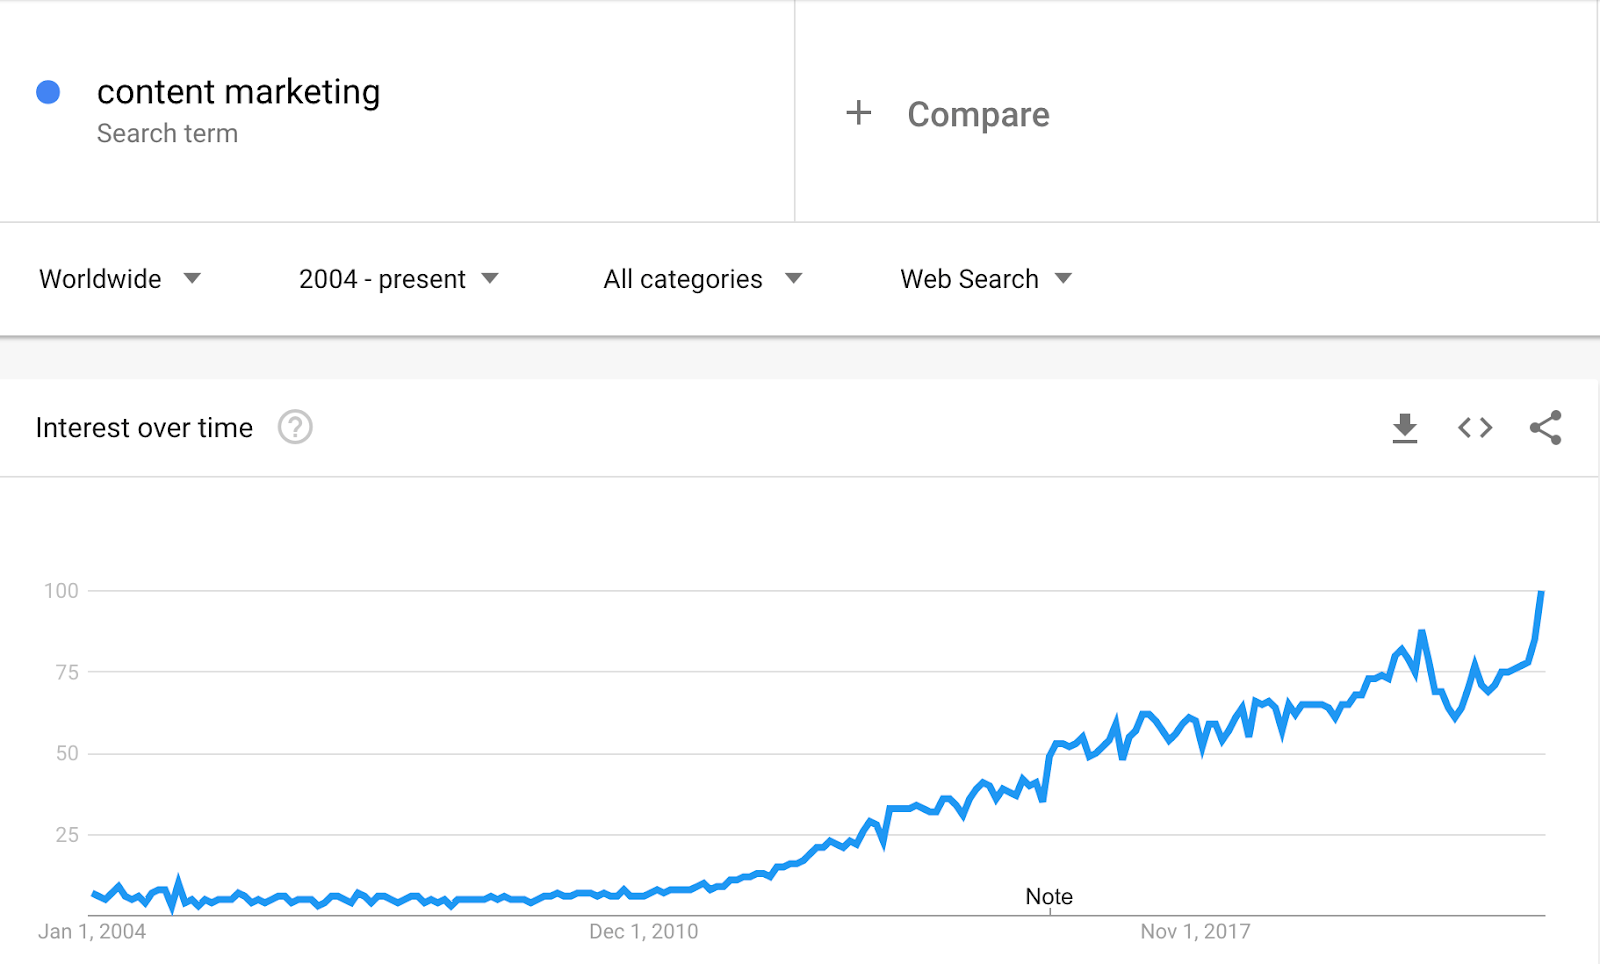Open the Worldwide region dropdown
The width and height of the screenshot is (1600, 964).
click(120, 279)
